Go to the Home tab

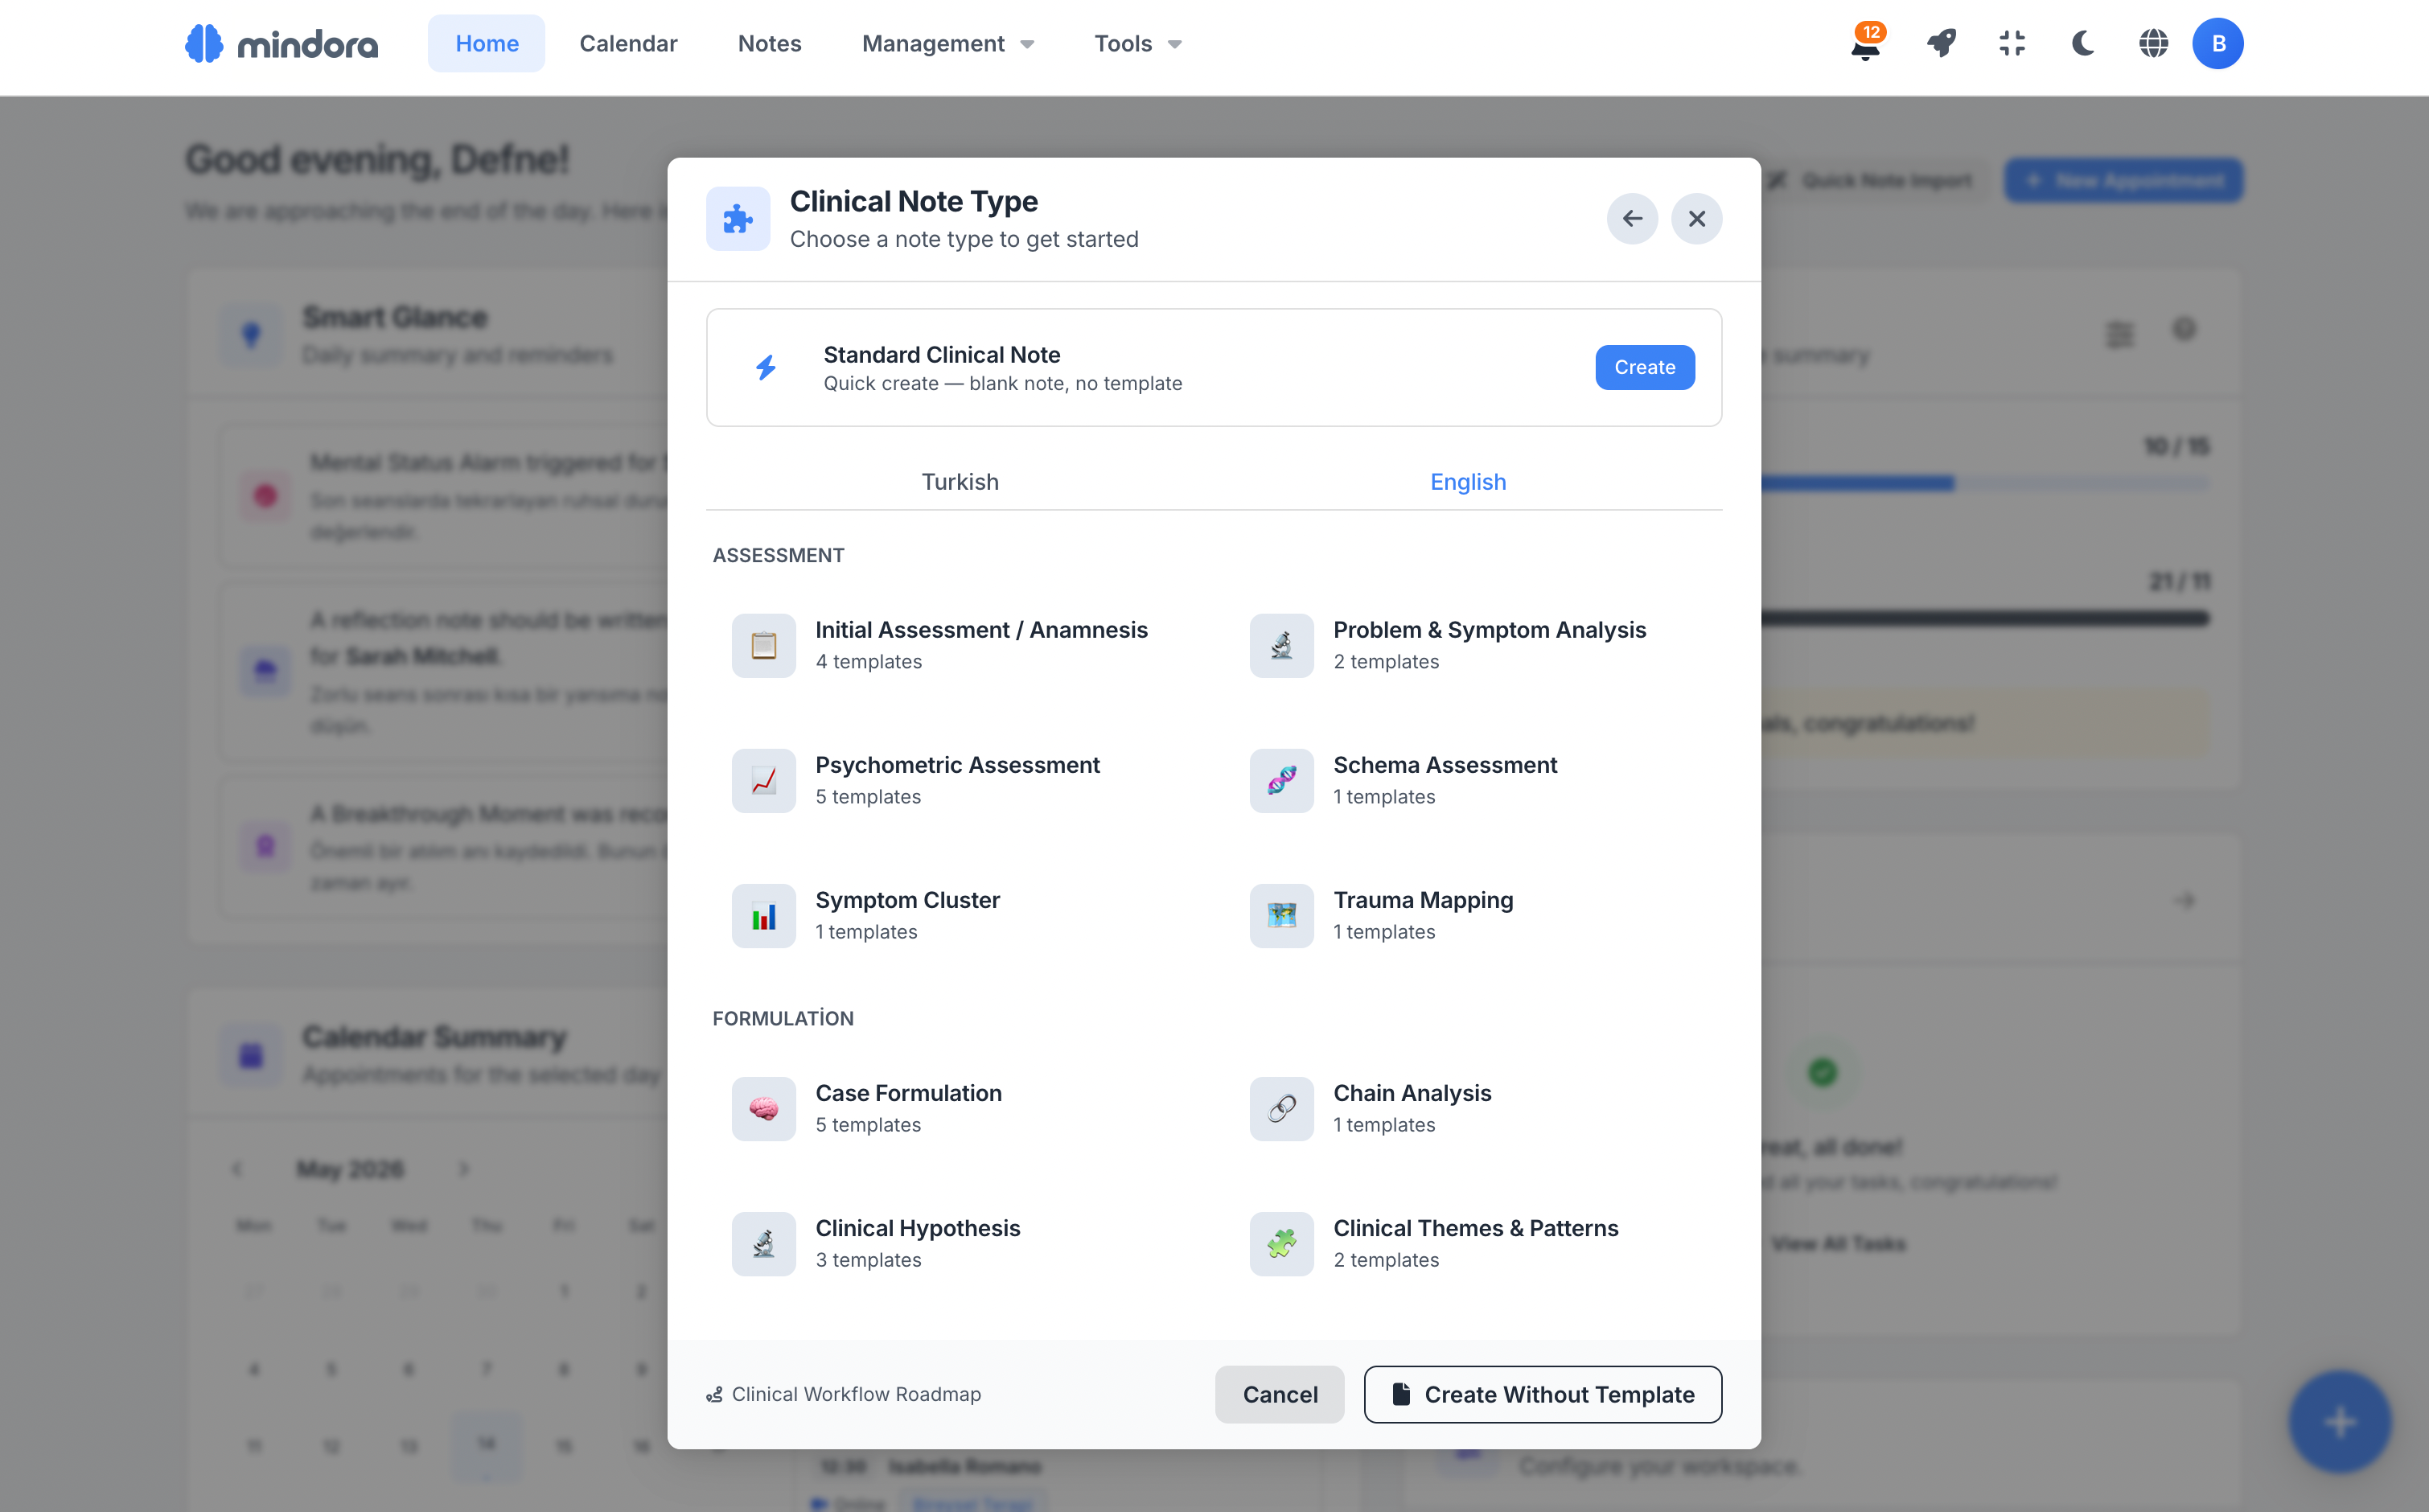[486, 43]
